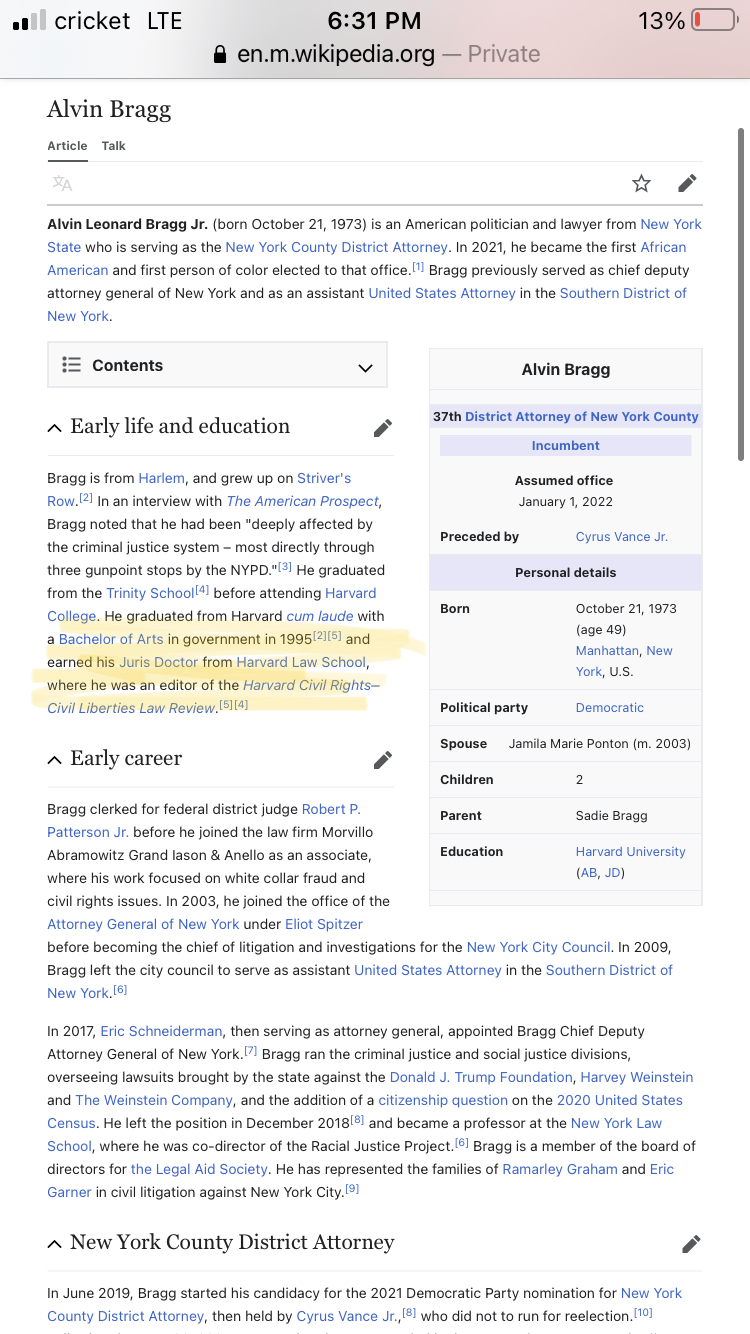Screen dimensions: 750x1334
Task: Follow the Legal Aid Society link
Action: [200, 1169]
